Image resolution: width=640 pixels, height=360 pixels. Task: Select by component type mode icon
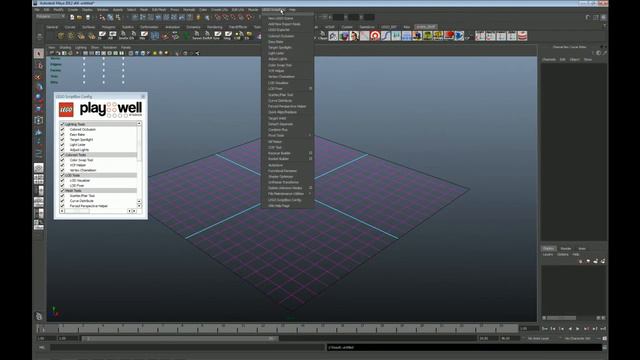pos(118,18)
